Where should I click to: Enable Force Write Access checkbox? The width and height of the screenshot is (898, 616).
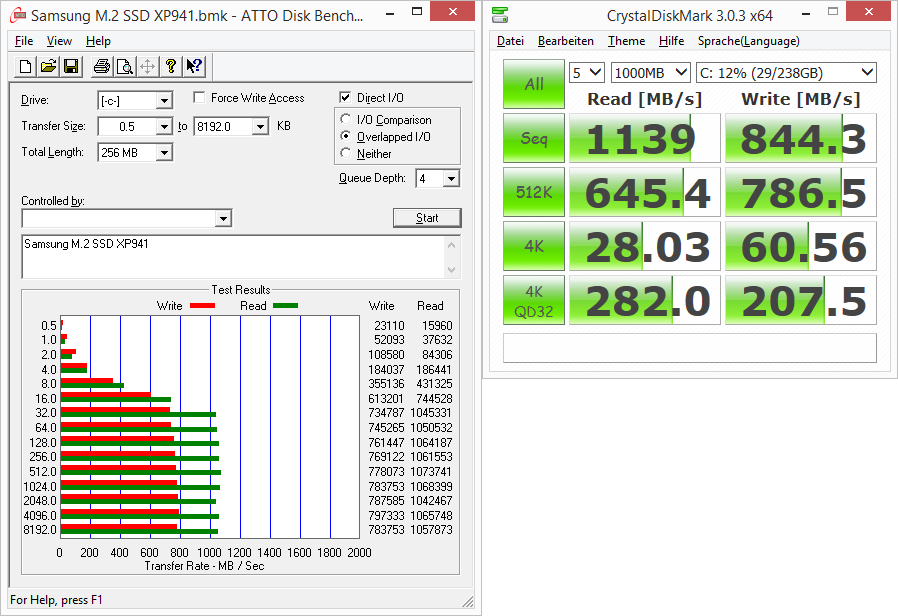point(199,97)
